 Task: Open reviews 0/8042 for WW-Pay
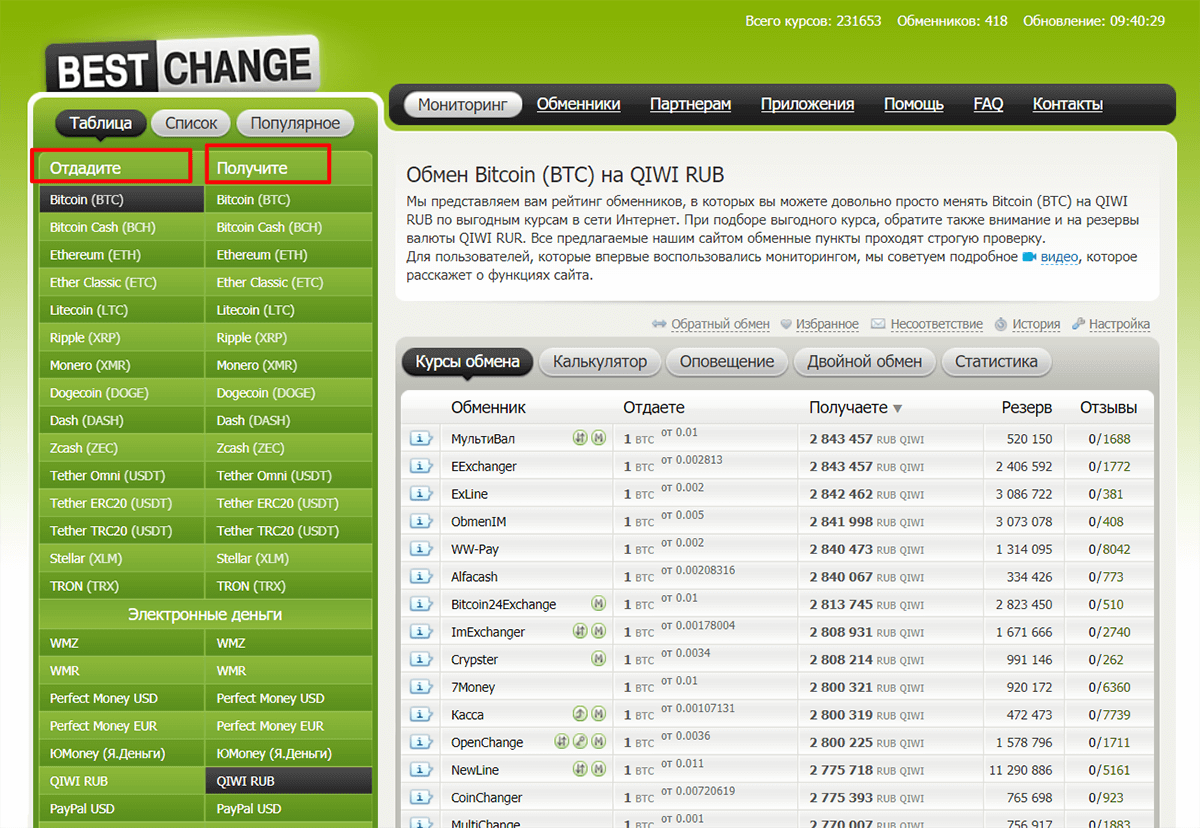click(1107, 549)
